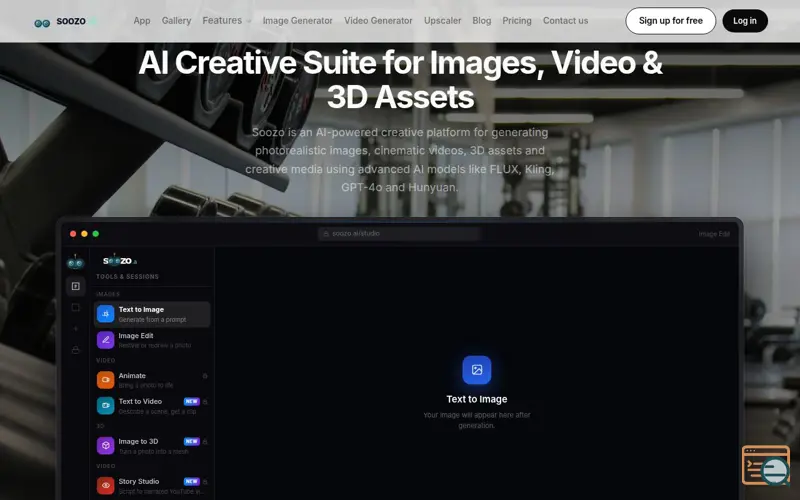The height and width of the screenshot is (500, 800).
Task: Click the TOOLS & SESSIONS heading
Action: [128, 277]
